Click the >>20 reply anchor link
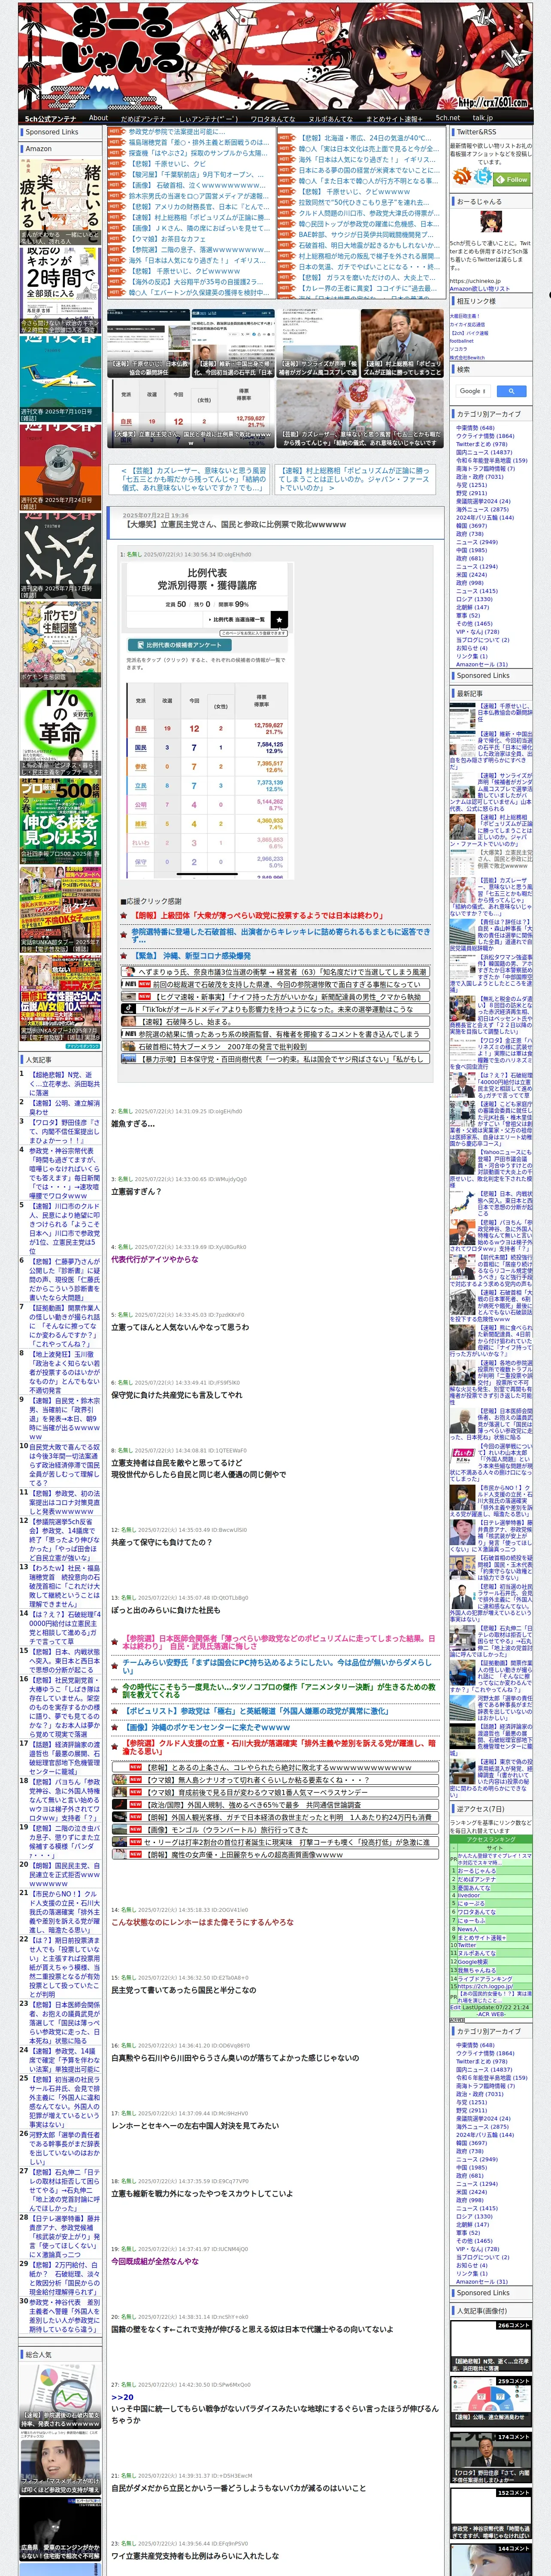The width and height of the screenshot is (551, 2576). pyautogui.click(x=122, y=2397)
